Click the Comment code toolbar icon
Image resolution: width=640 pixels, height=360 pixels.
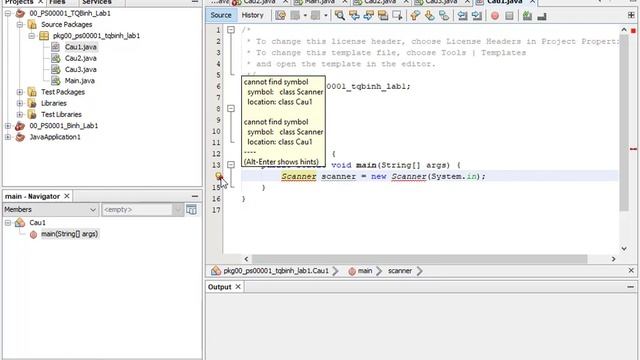point(527,16)
